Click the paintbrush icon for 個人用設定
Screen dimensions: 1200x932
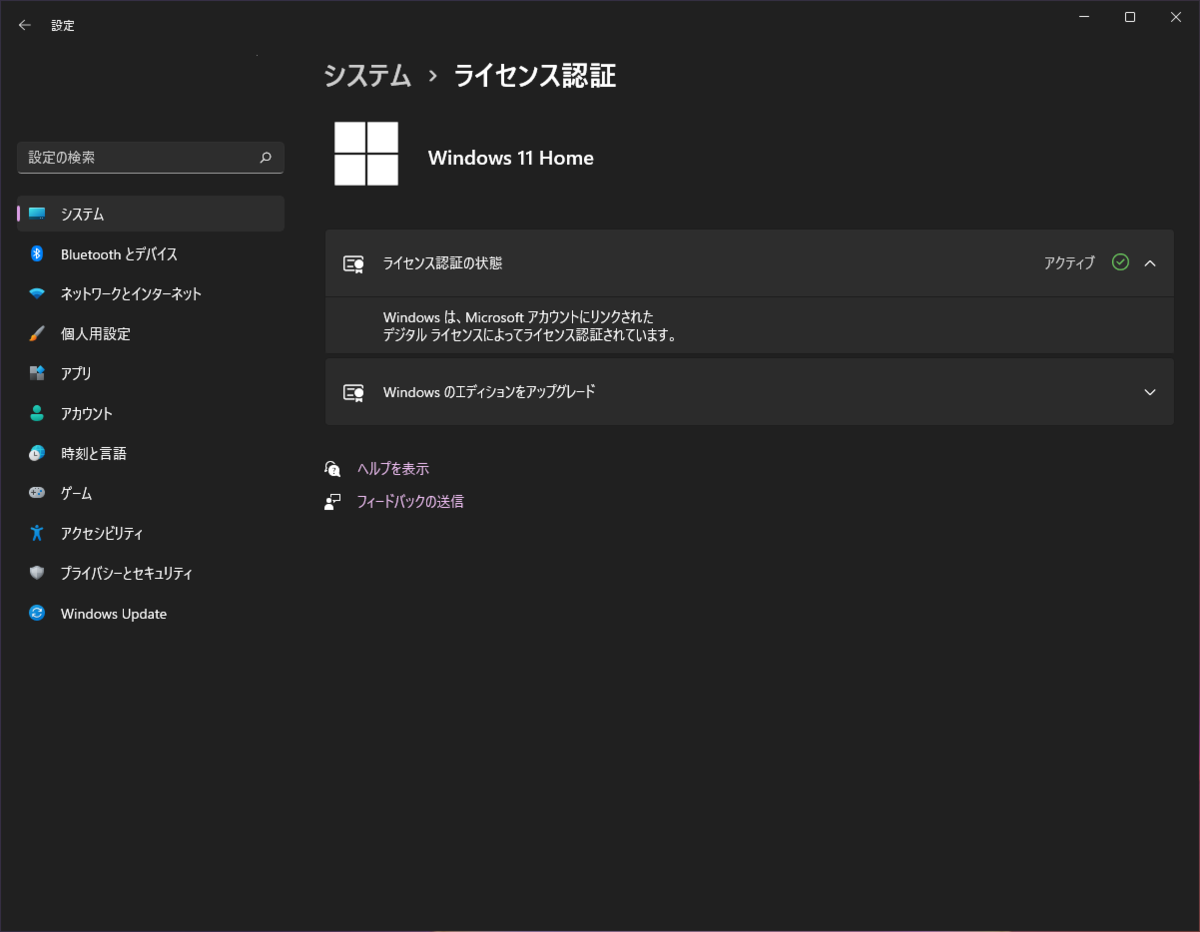coord(37,334)
